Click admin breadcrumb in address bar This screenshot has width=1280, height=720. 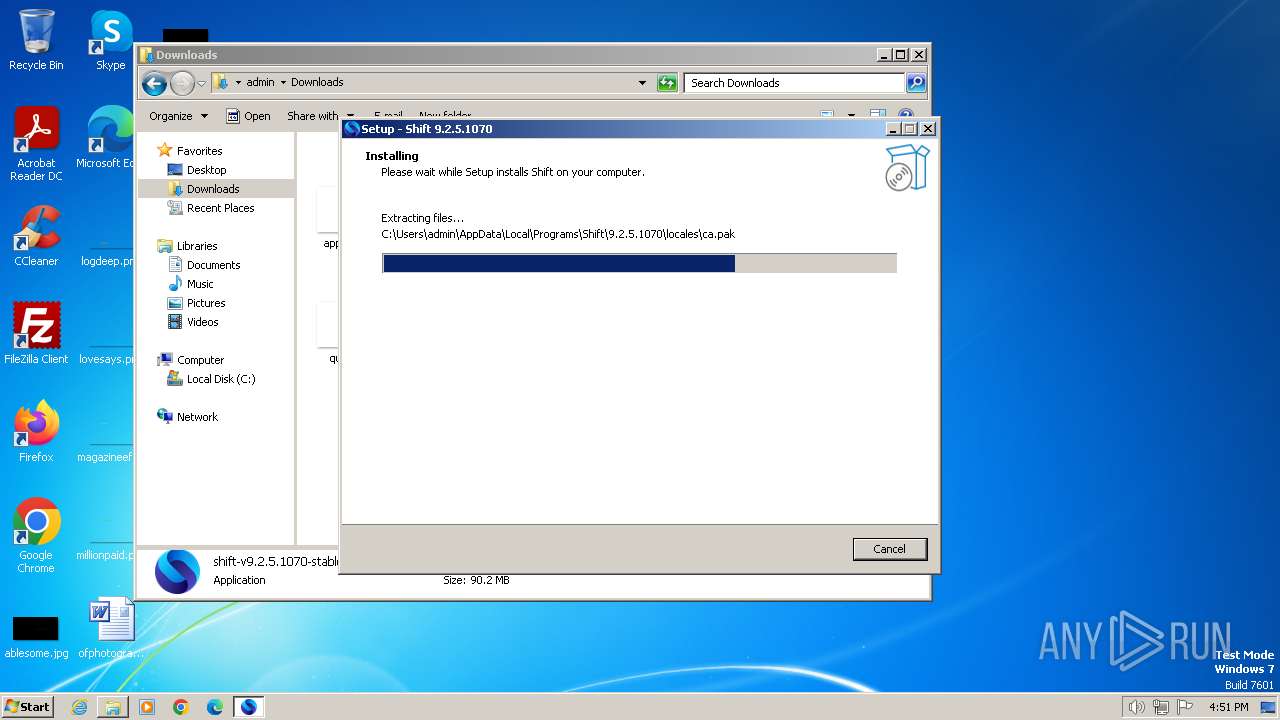(x=260, y=83)
